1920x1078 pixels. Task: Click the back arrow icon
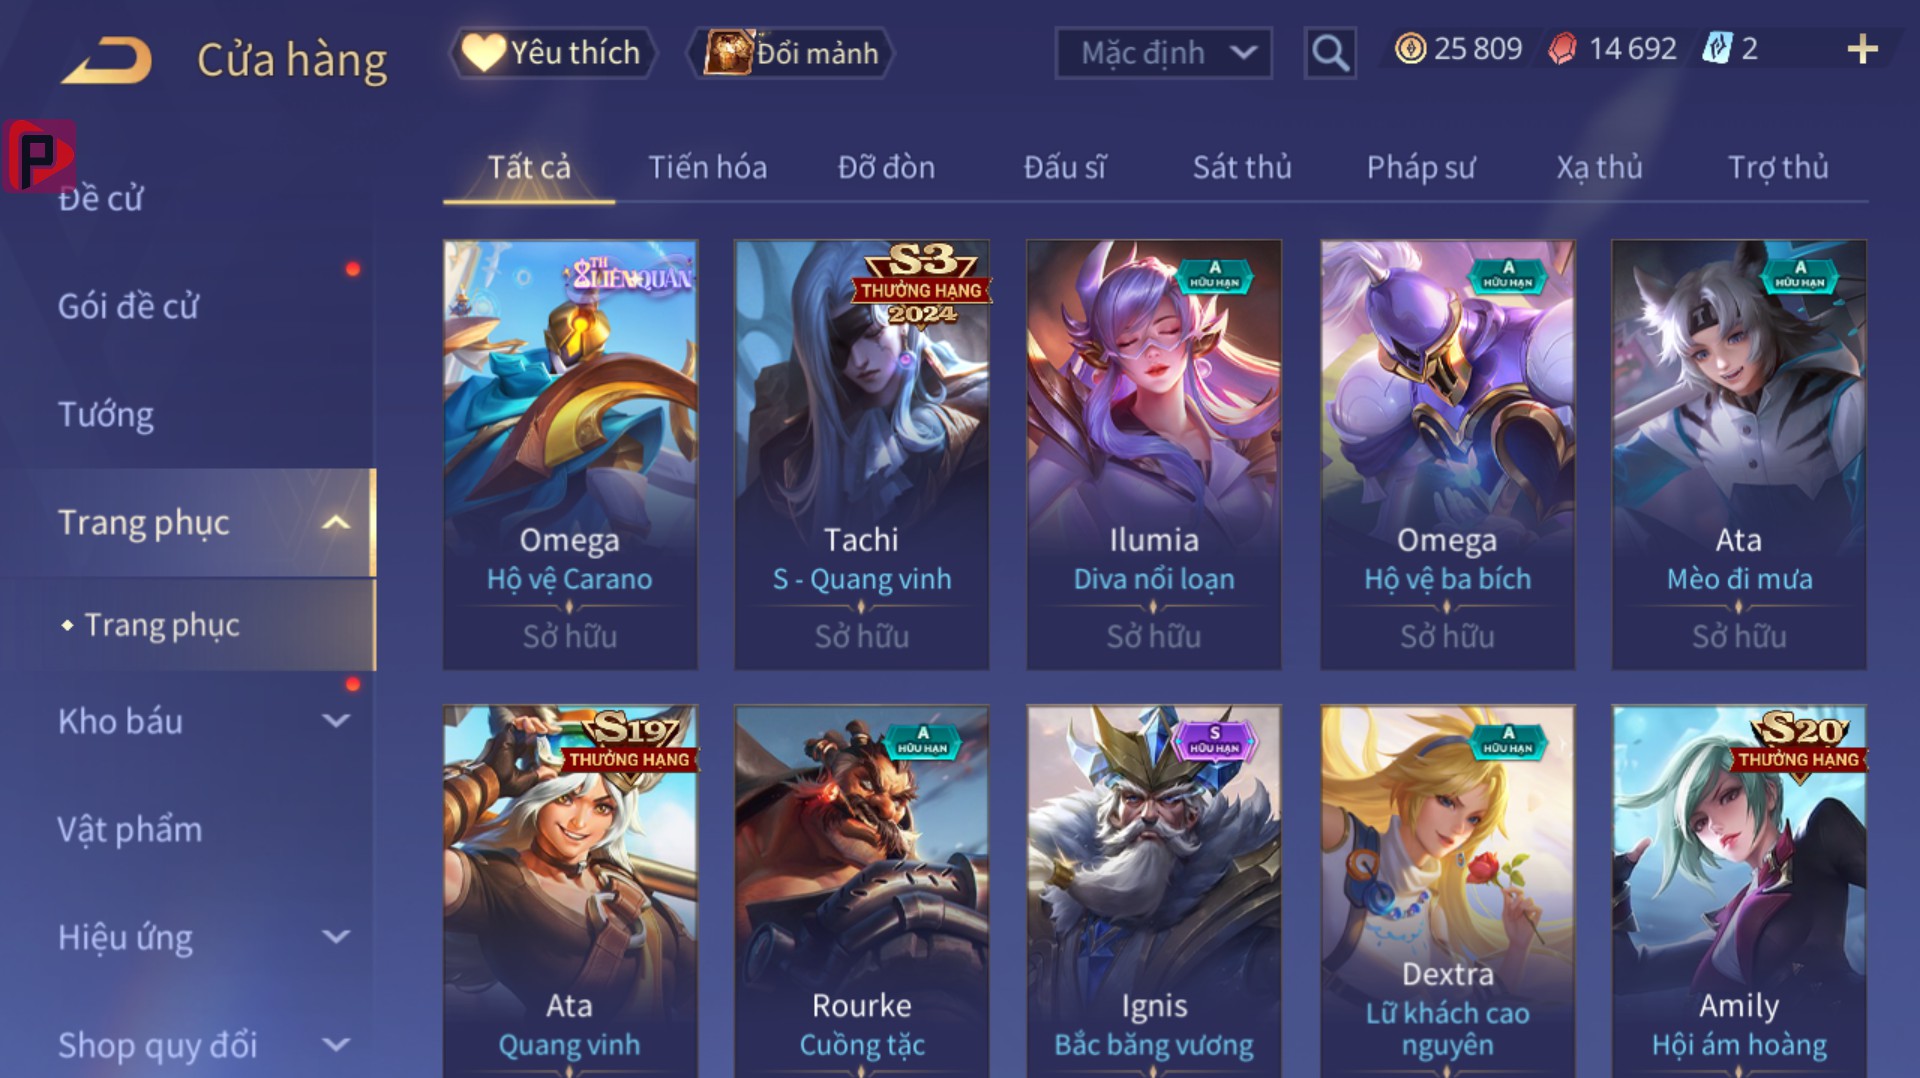point(107,60)
